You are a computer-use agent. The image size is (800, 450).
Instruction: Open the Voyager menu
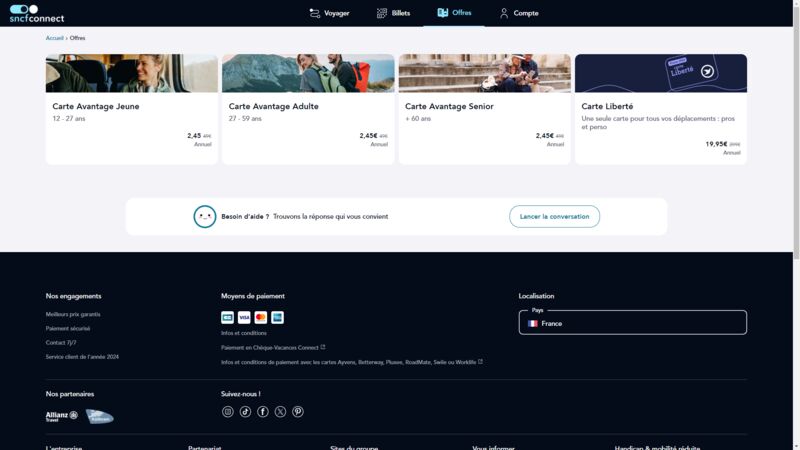[329, 13]
